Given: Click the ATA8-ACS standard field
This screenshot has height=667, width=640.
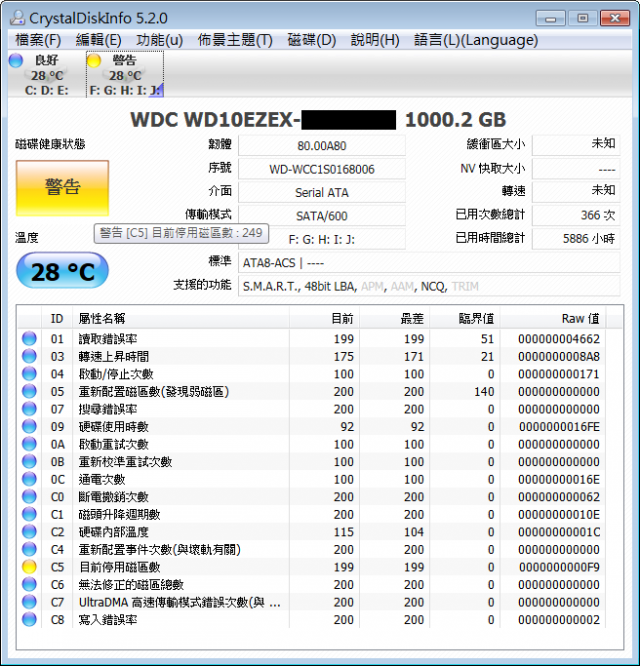Looking at the screenshot, I should [429, 263].
